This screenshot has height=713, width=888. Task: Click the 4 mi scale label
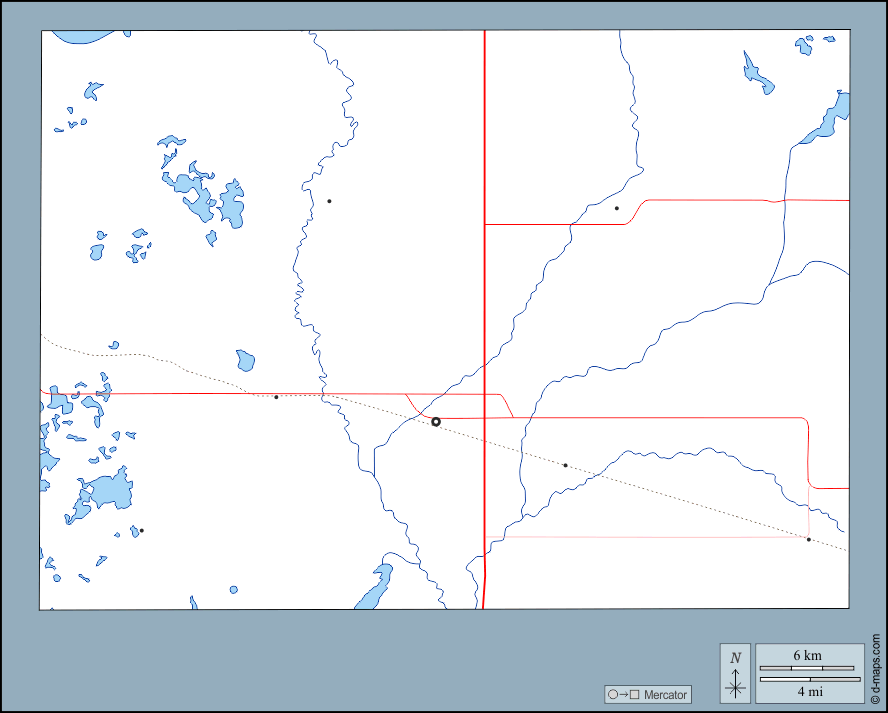[810, 691]
